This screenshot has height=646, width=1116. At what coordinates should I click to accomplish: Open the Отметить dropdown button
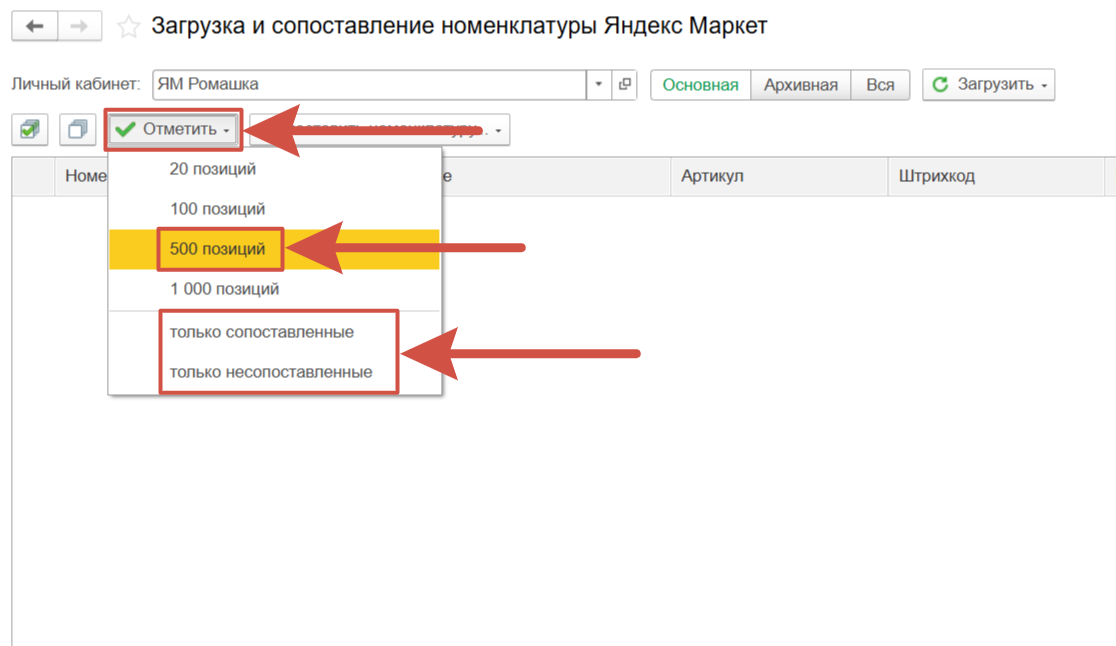tap(173, 130)
